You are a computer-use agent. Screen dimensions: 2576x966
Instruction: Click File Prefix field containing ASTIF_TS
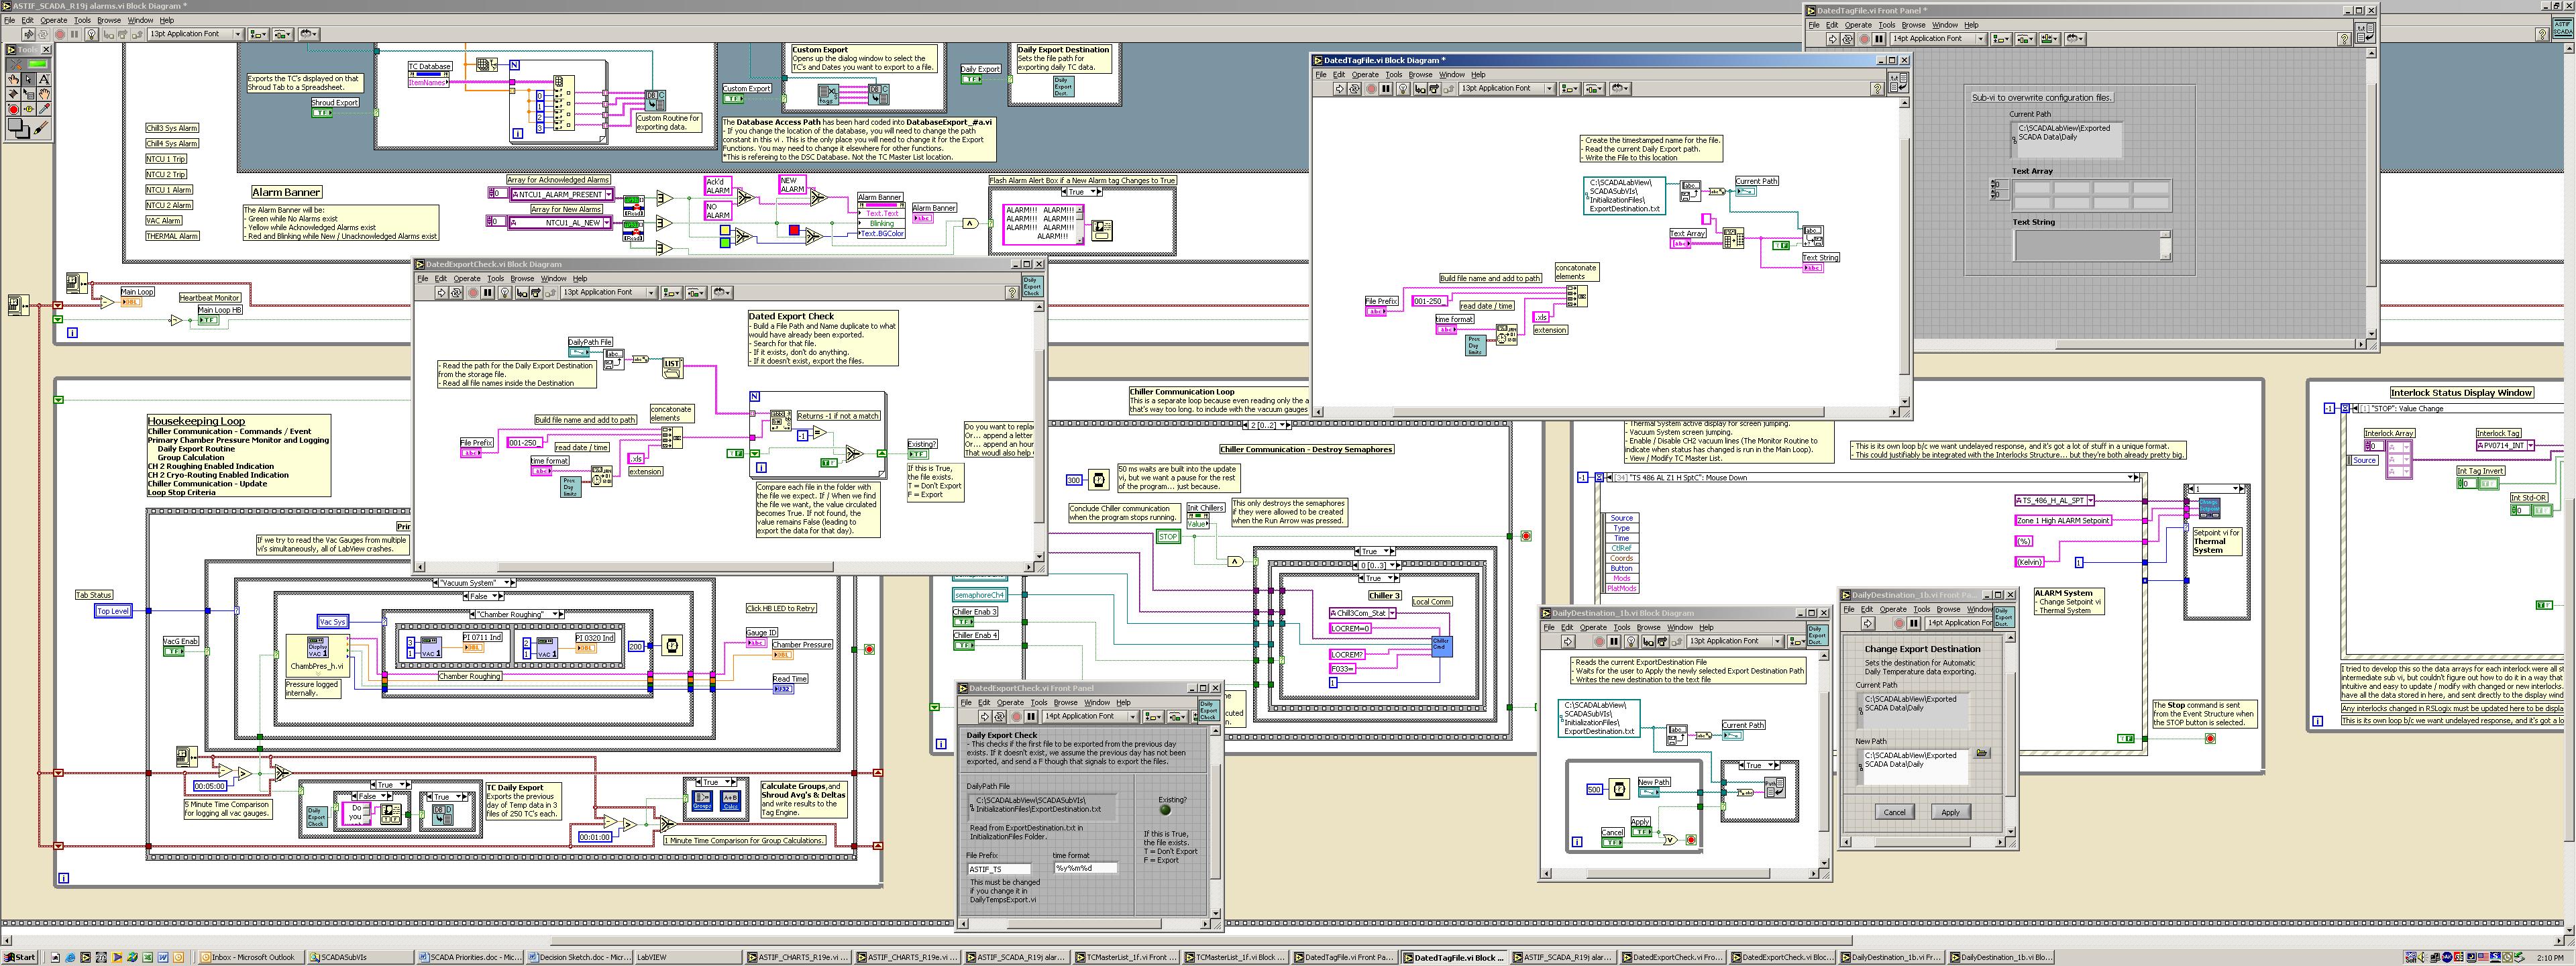pyautogui.click(x=1000, y=870)
